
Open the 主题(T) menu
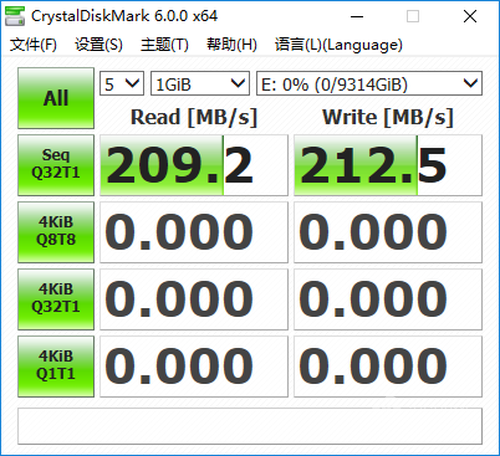(165, 45)
